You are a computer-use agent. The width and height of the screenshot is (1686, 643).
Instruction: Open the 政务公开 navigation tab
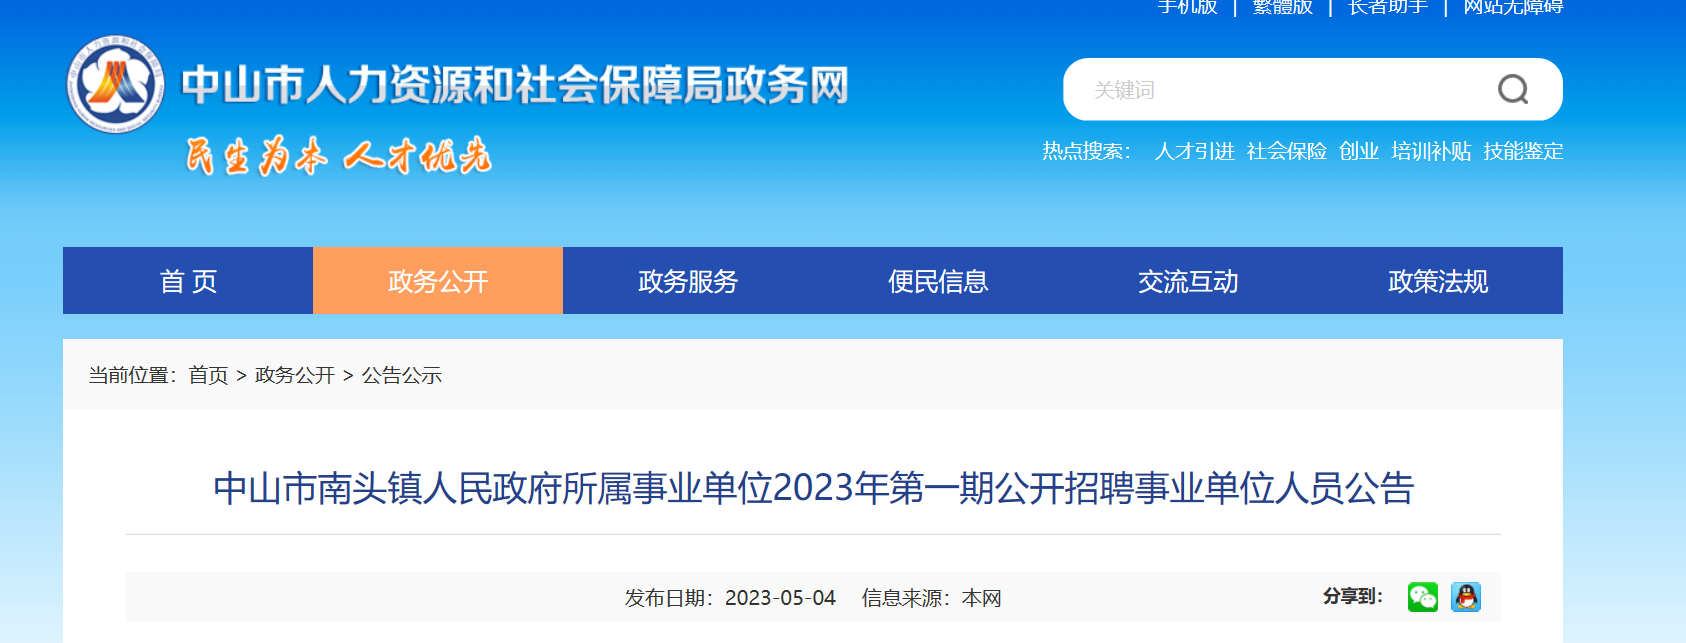pos(438,281)
